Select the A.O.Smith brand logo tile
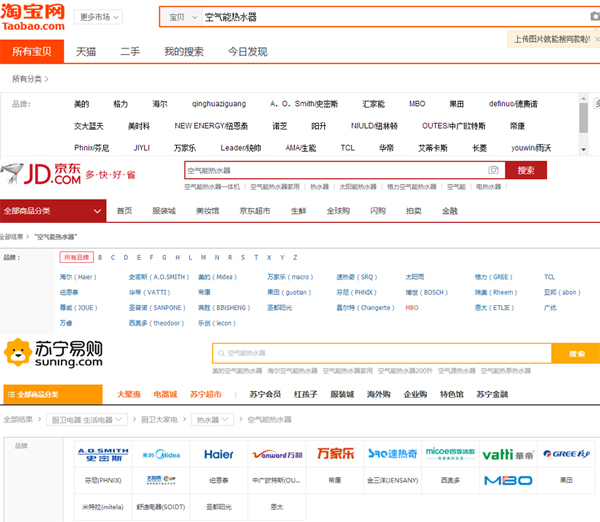This screenshot has height=522, width=600. click(104, 454)
